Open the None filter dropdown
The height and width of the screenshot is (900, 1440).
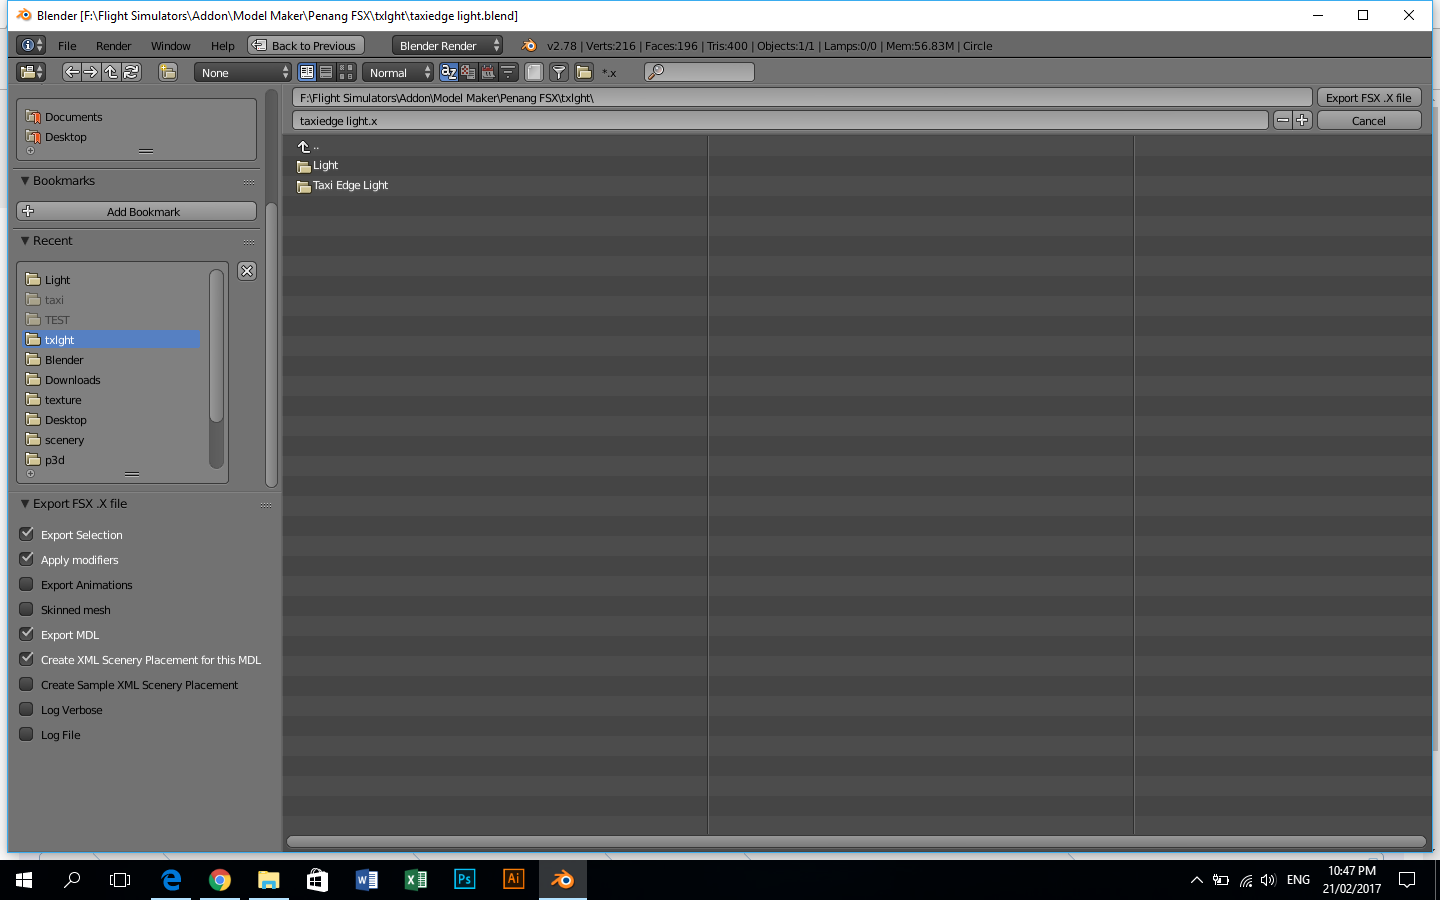click(242, 71)
